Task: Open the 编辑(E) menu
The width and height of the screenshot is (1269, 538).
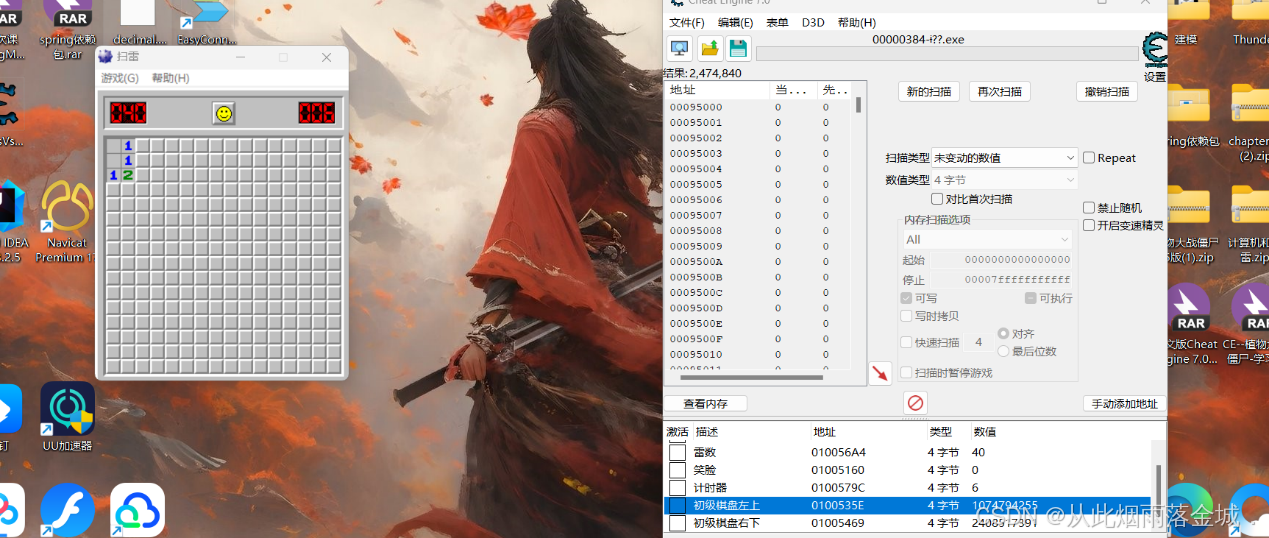Action: coord(735,22)
